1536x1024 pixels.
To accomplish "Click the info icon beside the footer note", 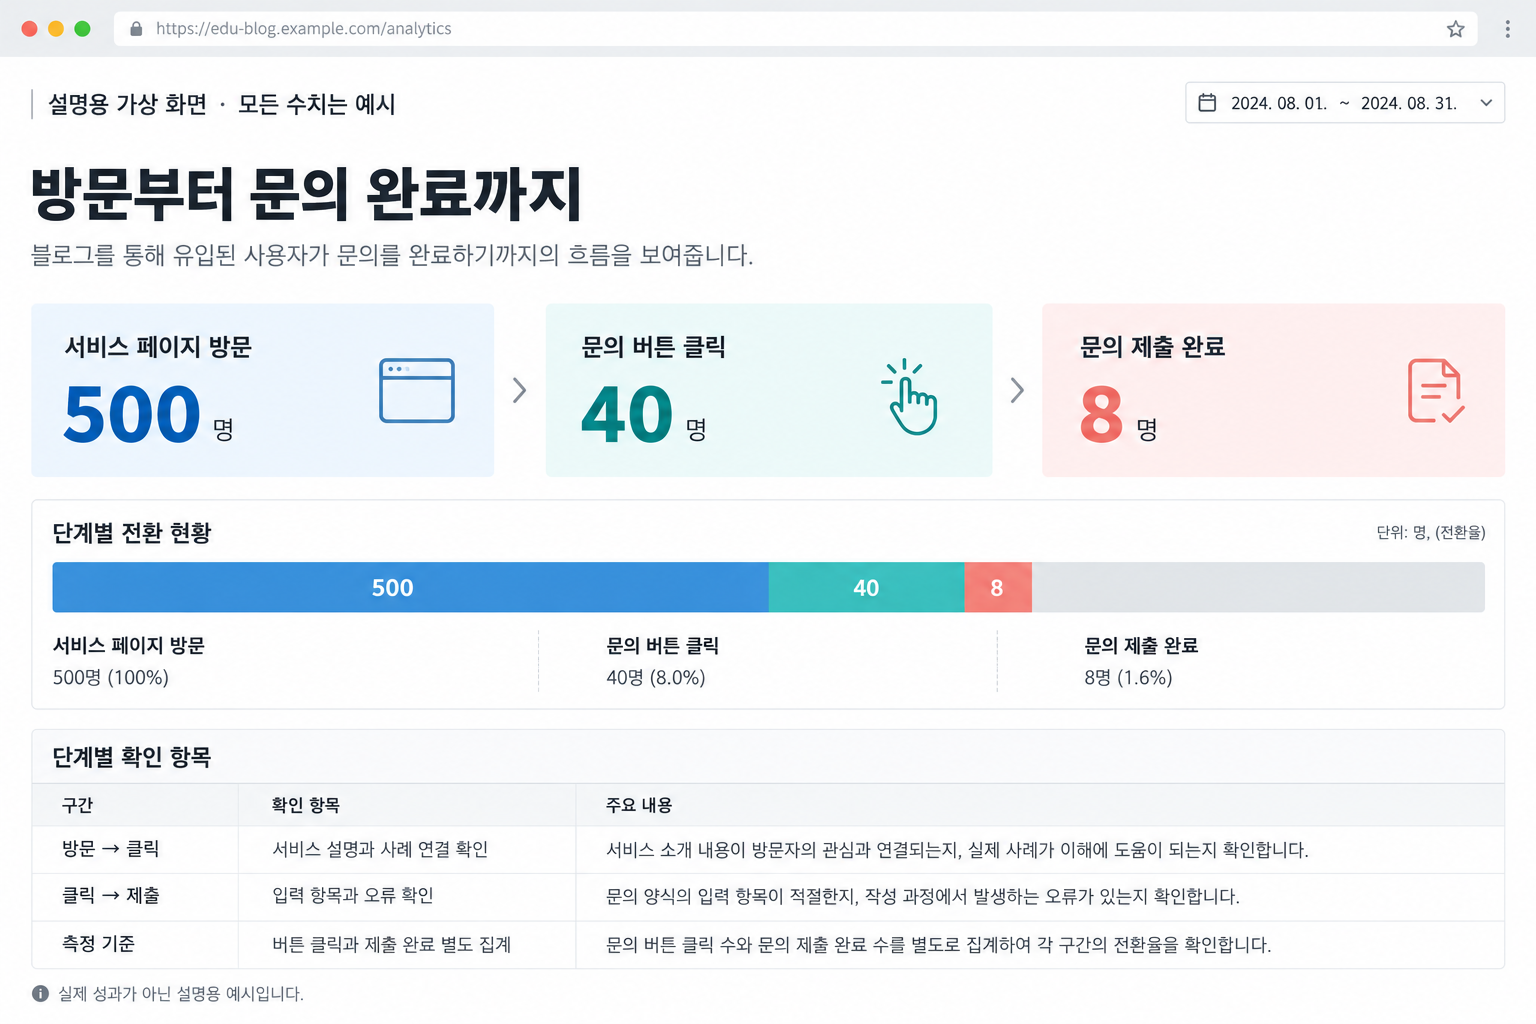I will click(x=40, y=993).
